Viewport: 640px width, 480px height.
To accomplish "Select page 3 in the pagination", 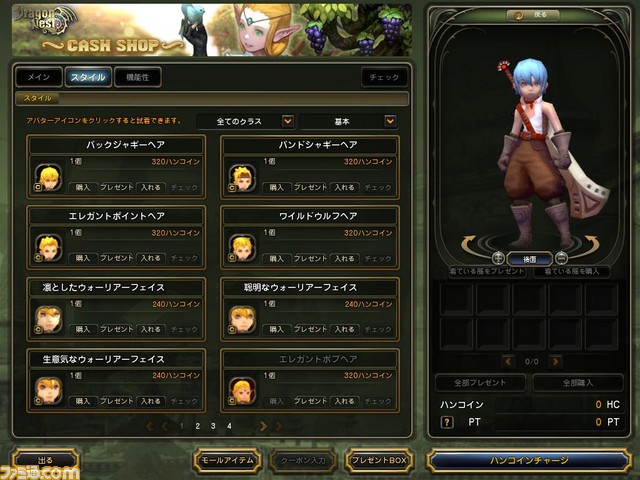I will click(x=213, y=426).
